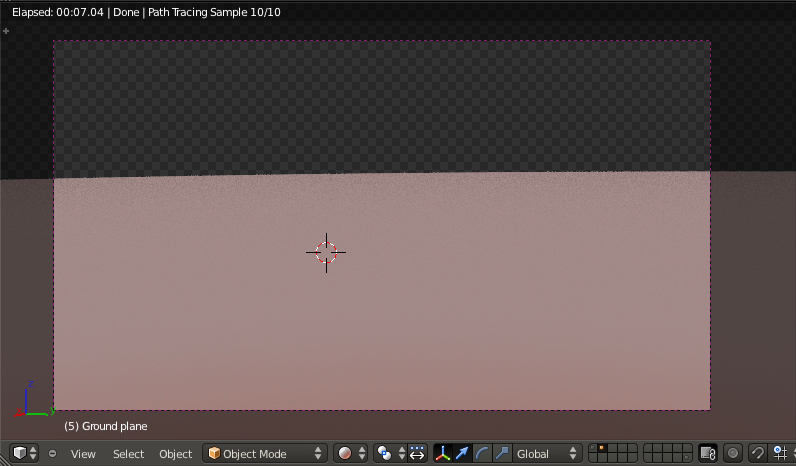Enable the translate manipulator arrow
Image resolution: width=796 pixels, height=466 pixels.
[462, 453]
